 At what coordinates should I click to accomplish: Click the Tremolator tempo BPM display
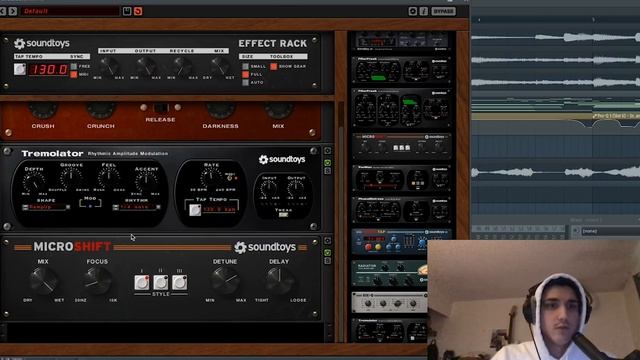220,209
